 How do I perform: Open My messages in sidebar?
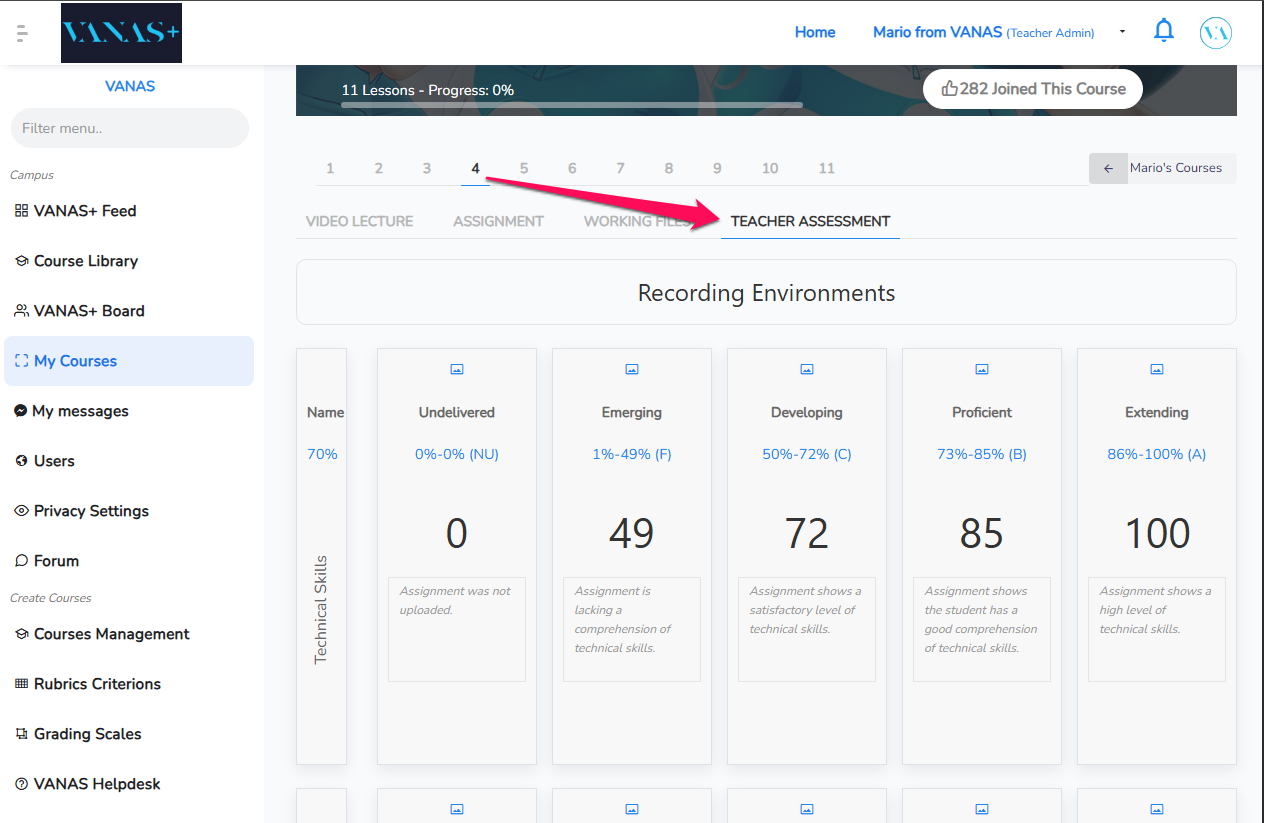[129, 411]
